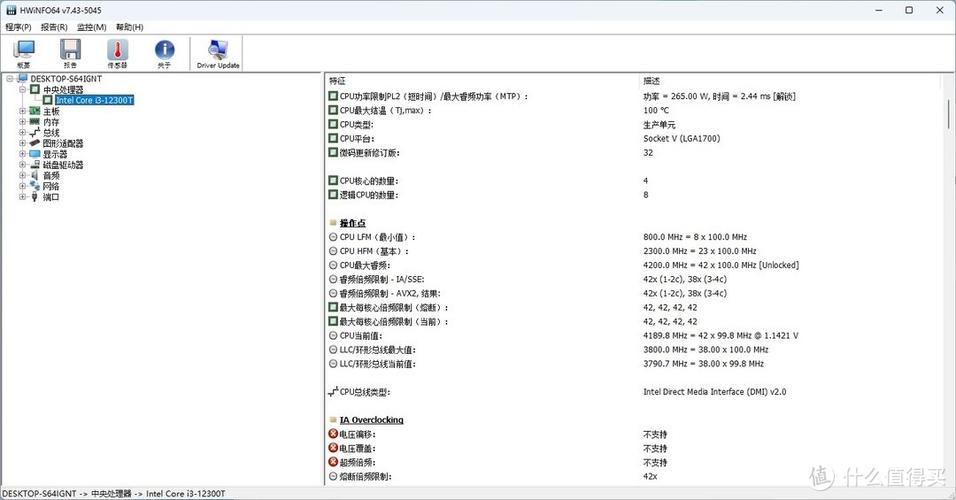Image resolution: width=956 pixels, height=500 pixels.
Task: Click the clock icon beside CPU最大睿频
Action: (x=333, y=265)
